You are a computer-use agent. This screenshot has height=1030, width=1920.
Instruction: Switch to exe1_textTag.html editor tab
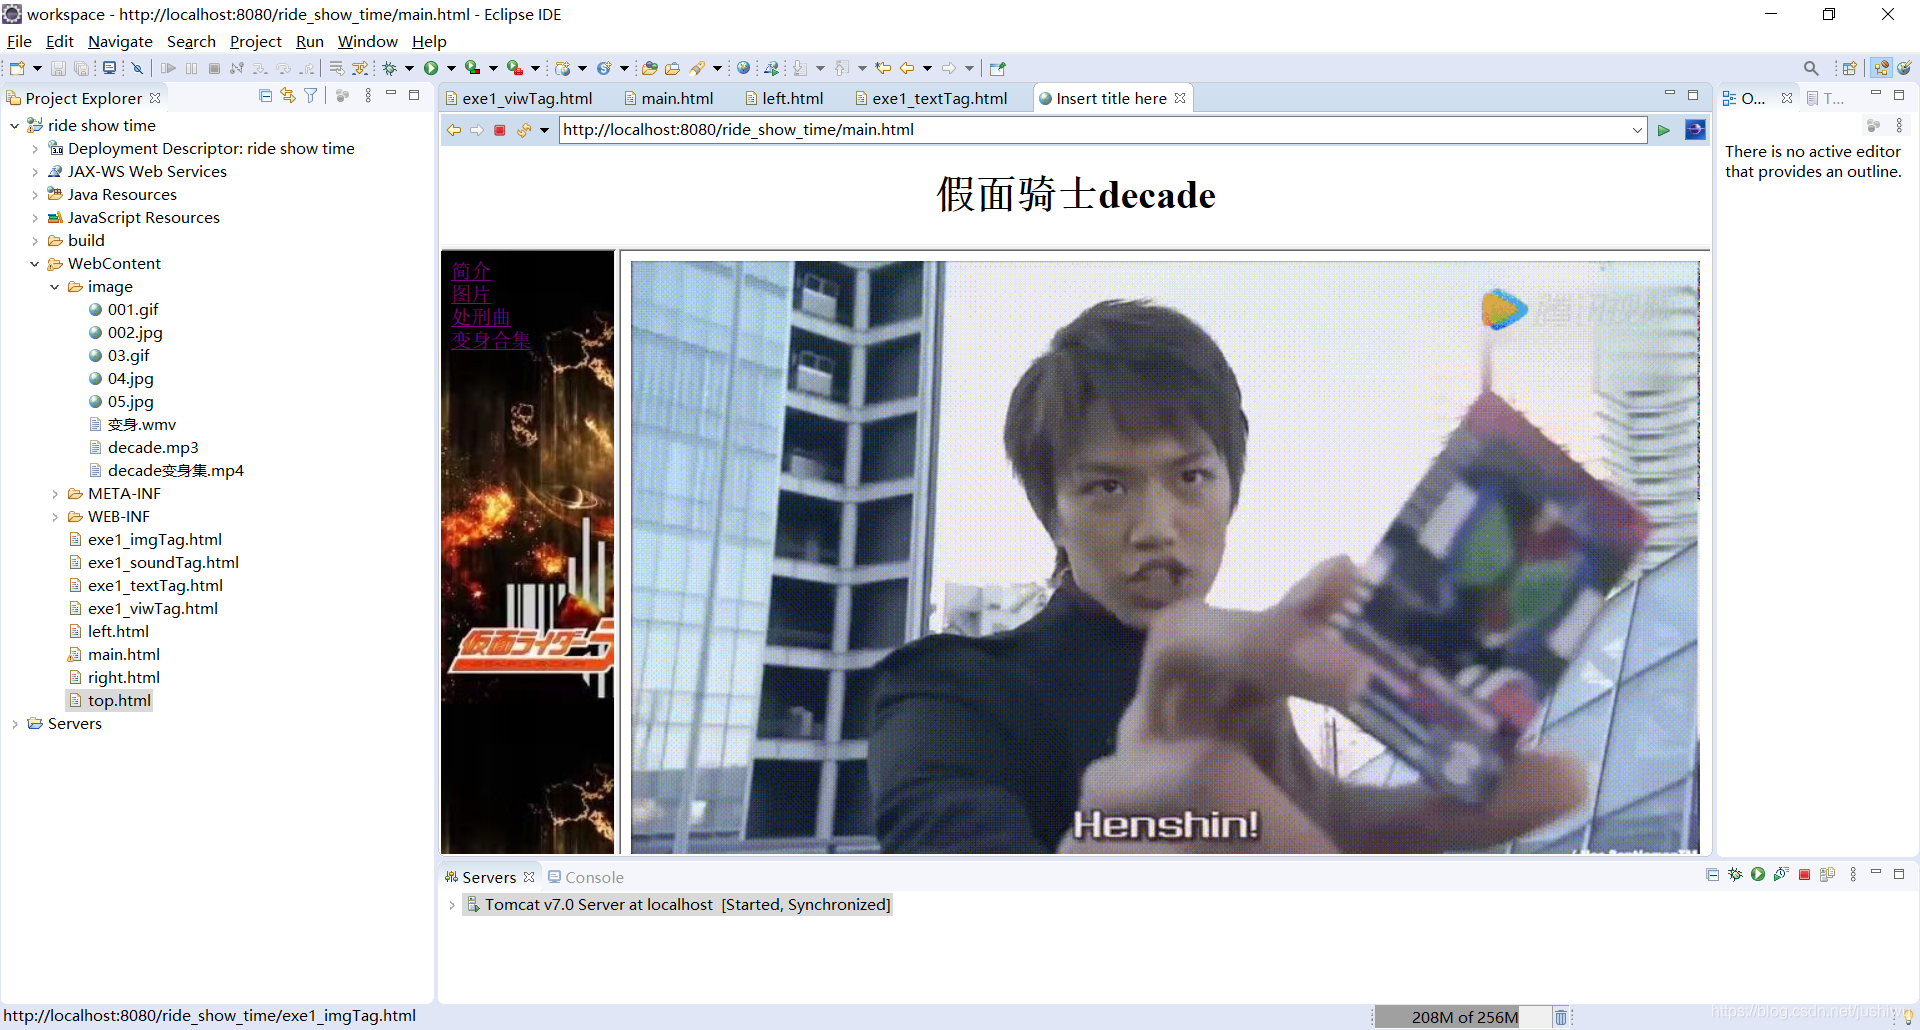[931, 98]
